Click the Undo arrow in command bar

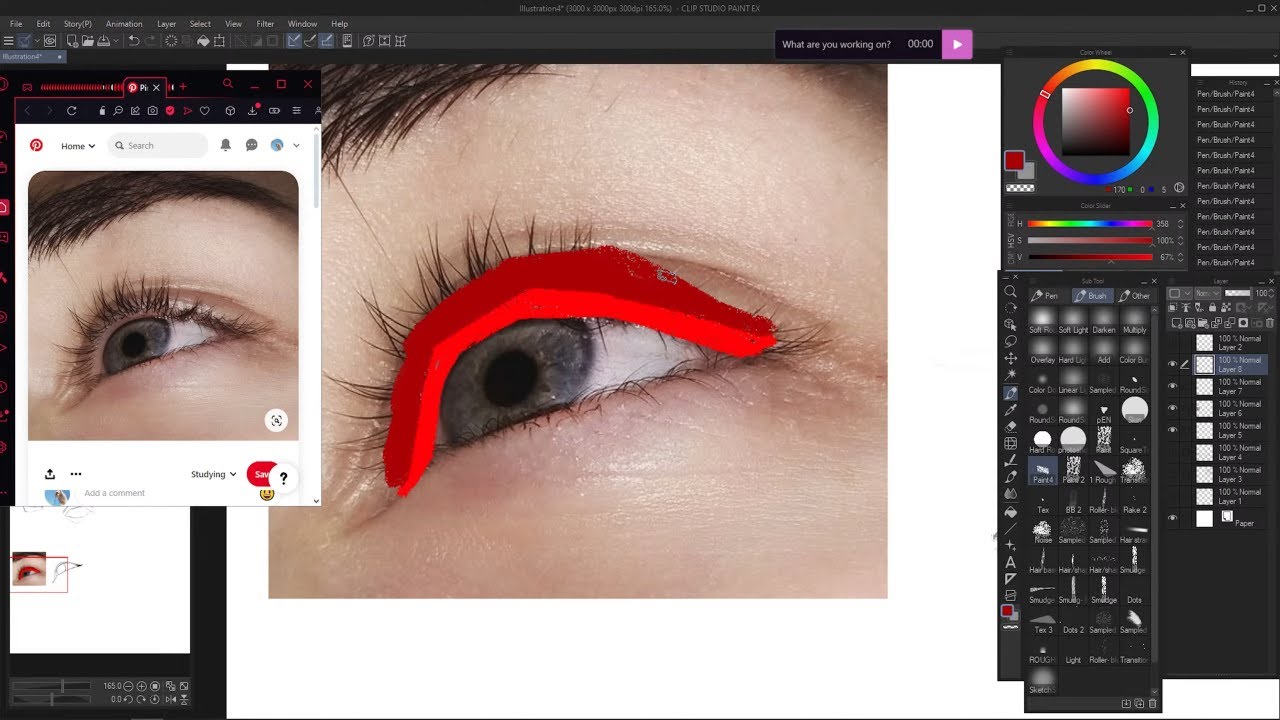coord(134,41)
